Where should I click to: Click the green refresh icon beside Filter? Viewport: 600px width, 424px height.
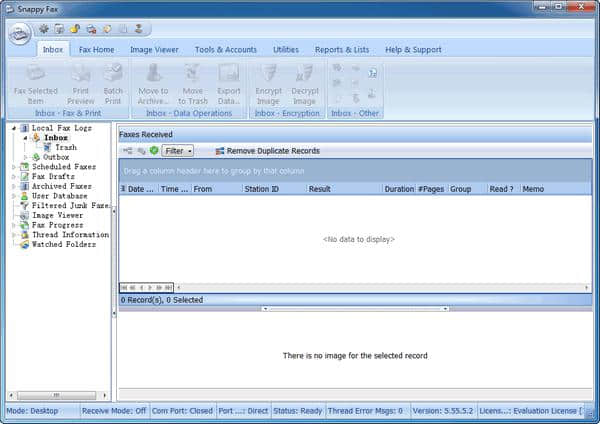coord(154,151)
